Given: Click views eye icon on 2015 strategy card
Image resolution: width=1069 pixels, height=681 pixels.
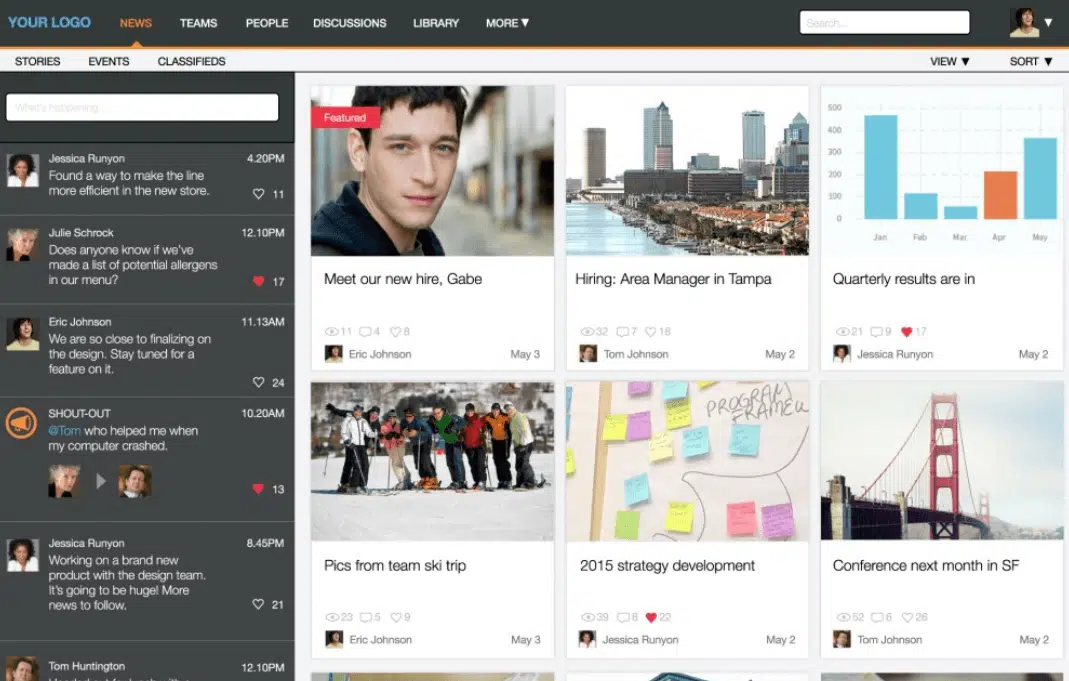Looking at the screenshot, I should tap(587, 617).
